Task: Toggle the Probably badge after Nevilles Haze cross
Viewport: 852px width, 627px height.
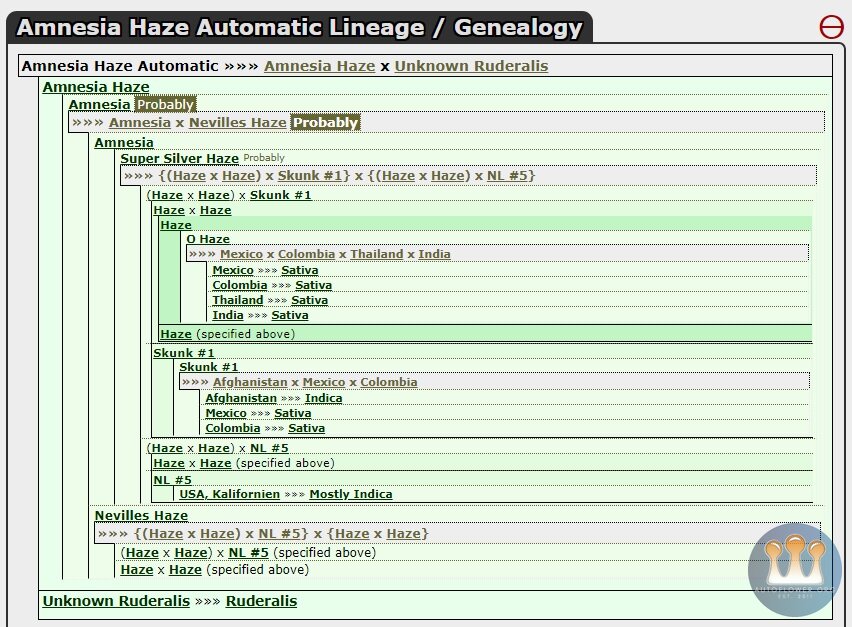Action: (324, 123)
